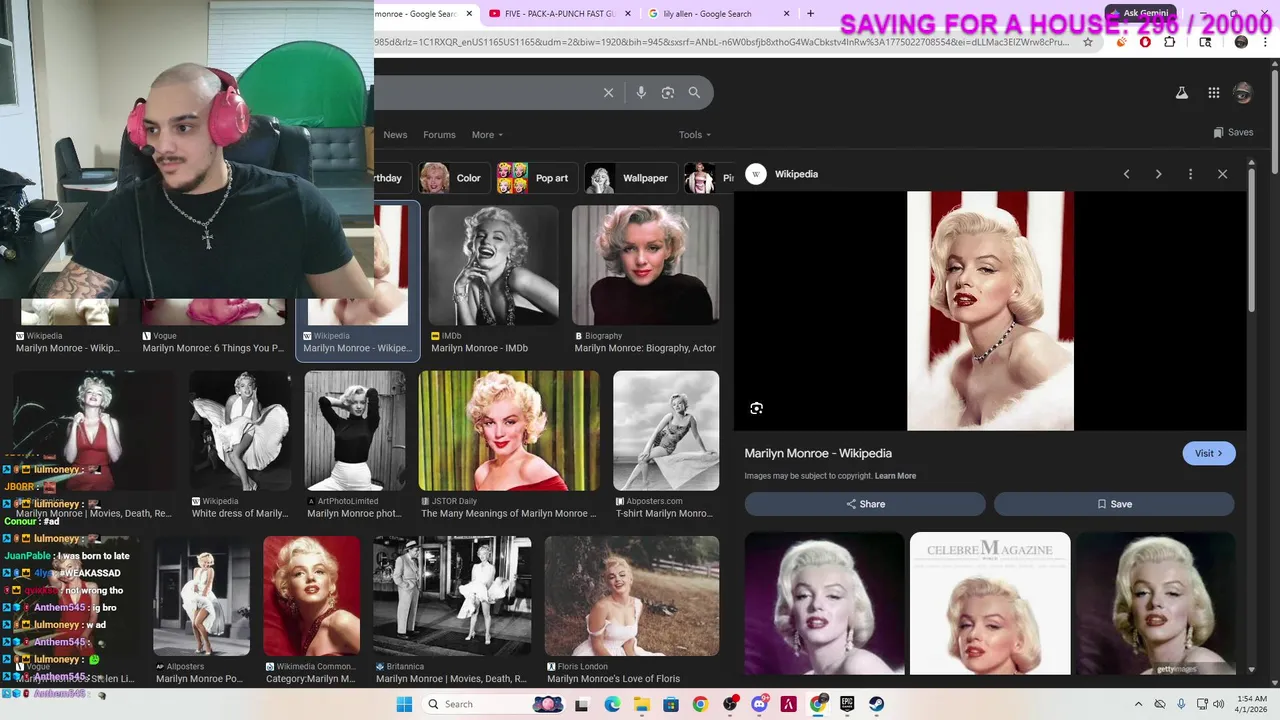
Task: Click the Visit button
Action: [x=1209, y=453]
